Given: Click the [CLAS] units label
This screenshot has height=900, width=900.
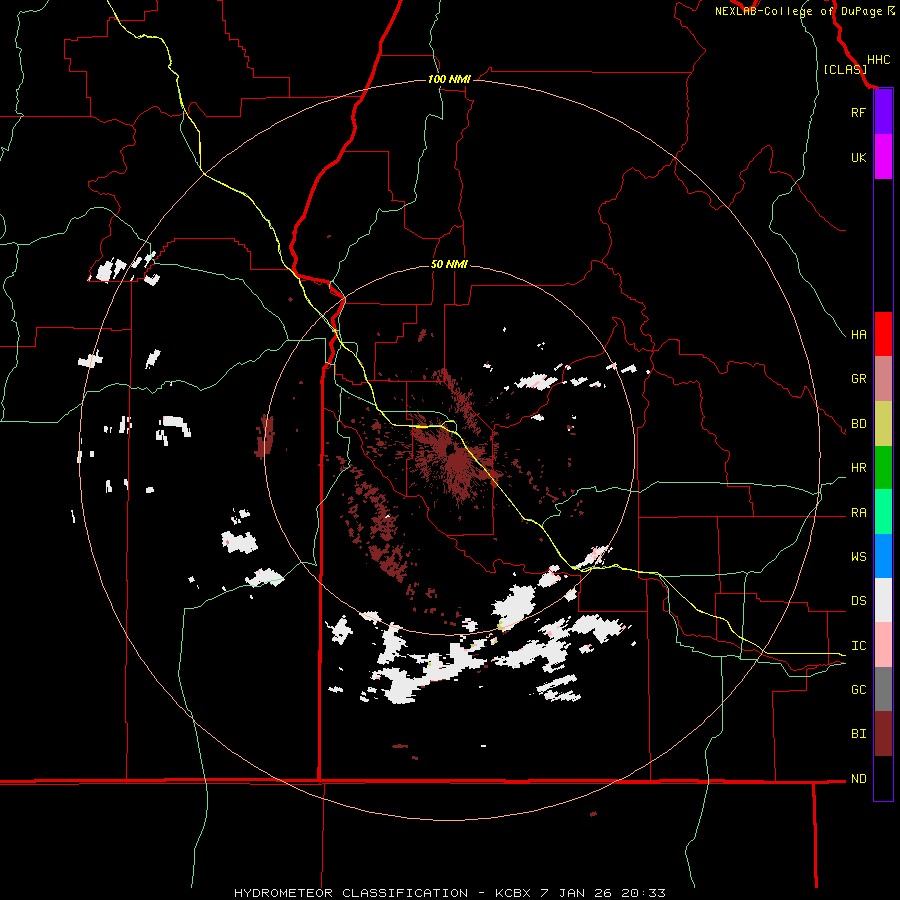Looking at the screenshot, I should [845, 69].
